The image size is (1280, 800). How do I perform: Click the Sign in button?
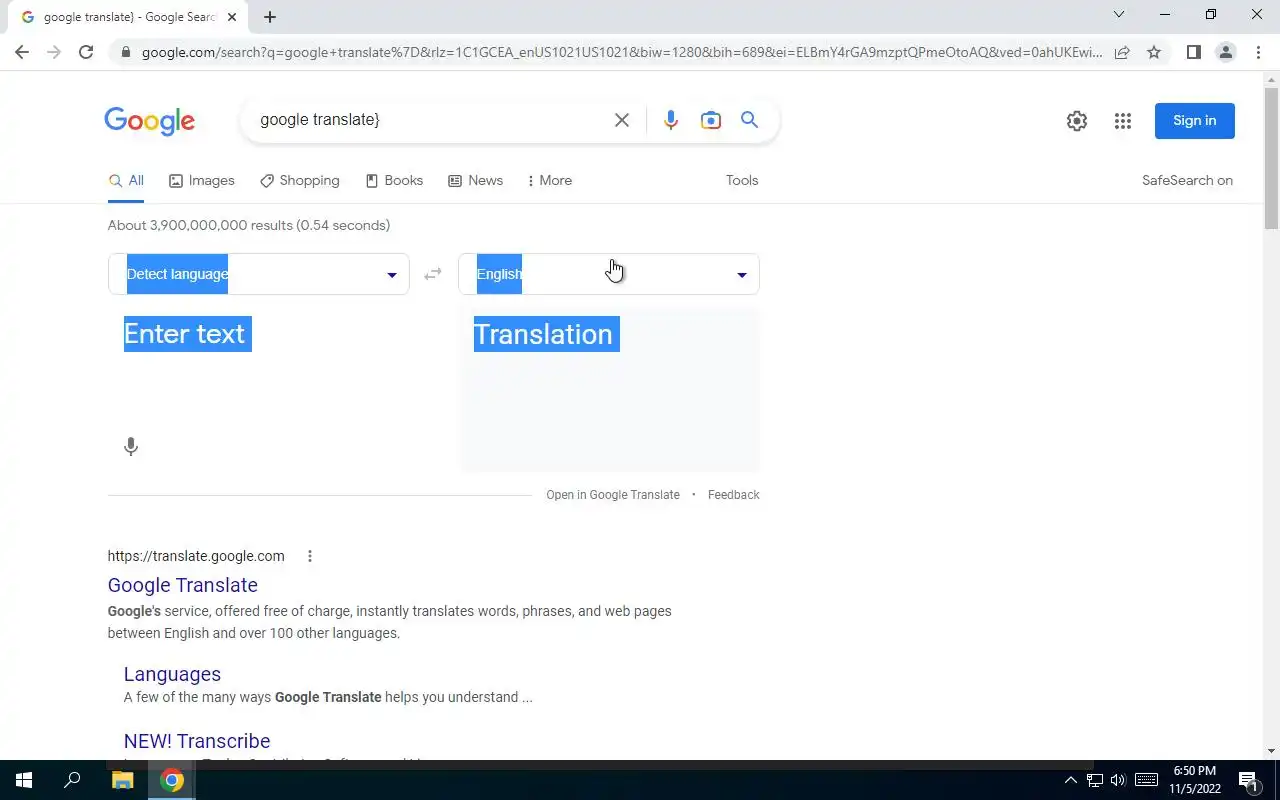pyautogui.click(x=1195, y=121)
